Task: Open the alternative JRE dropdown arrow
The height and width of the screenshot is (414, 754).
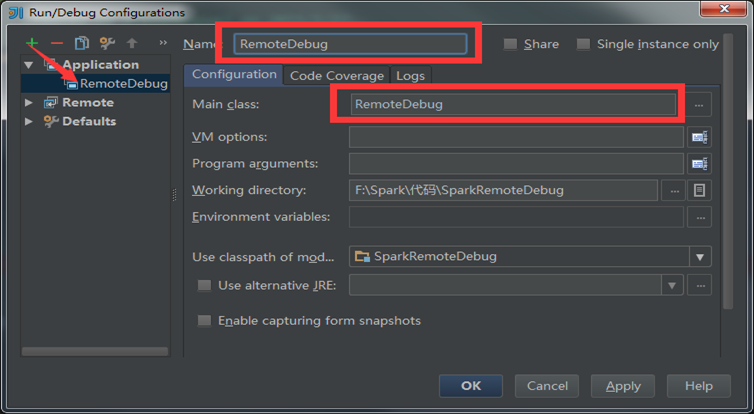Action: 672,286
